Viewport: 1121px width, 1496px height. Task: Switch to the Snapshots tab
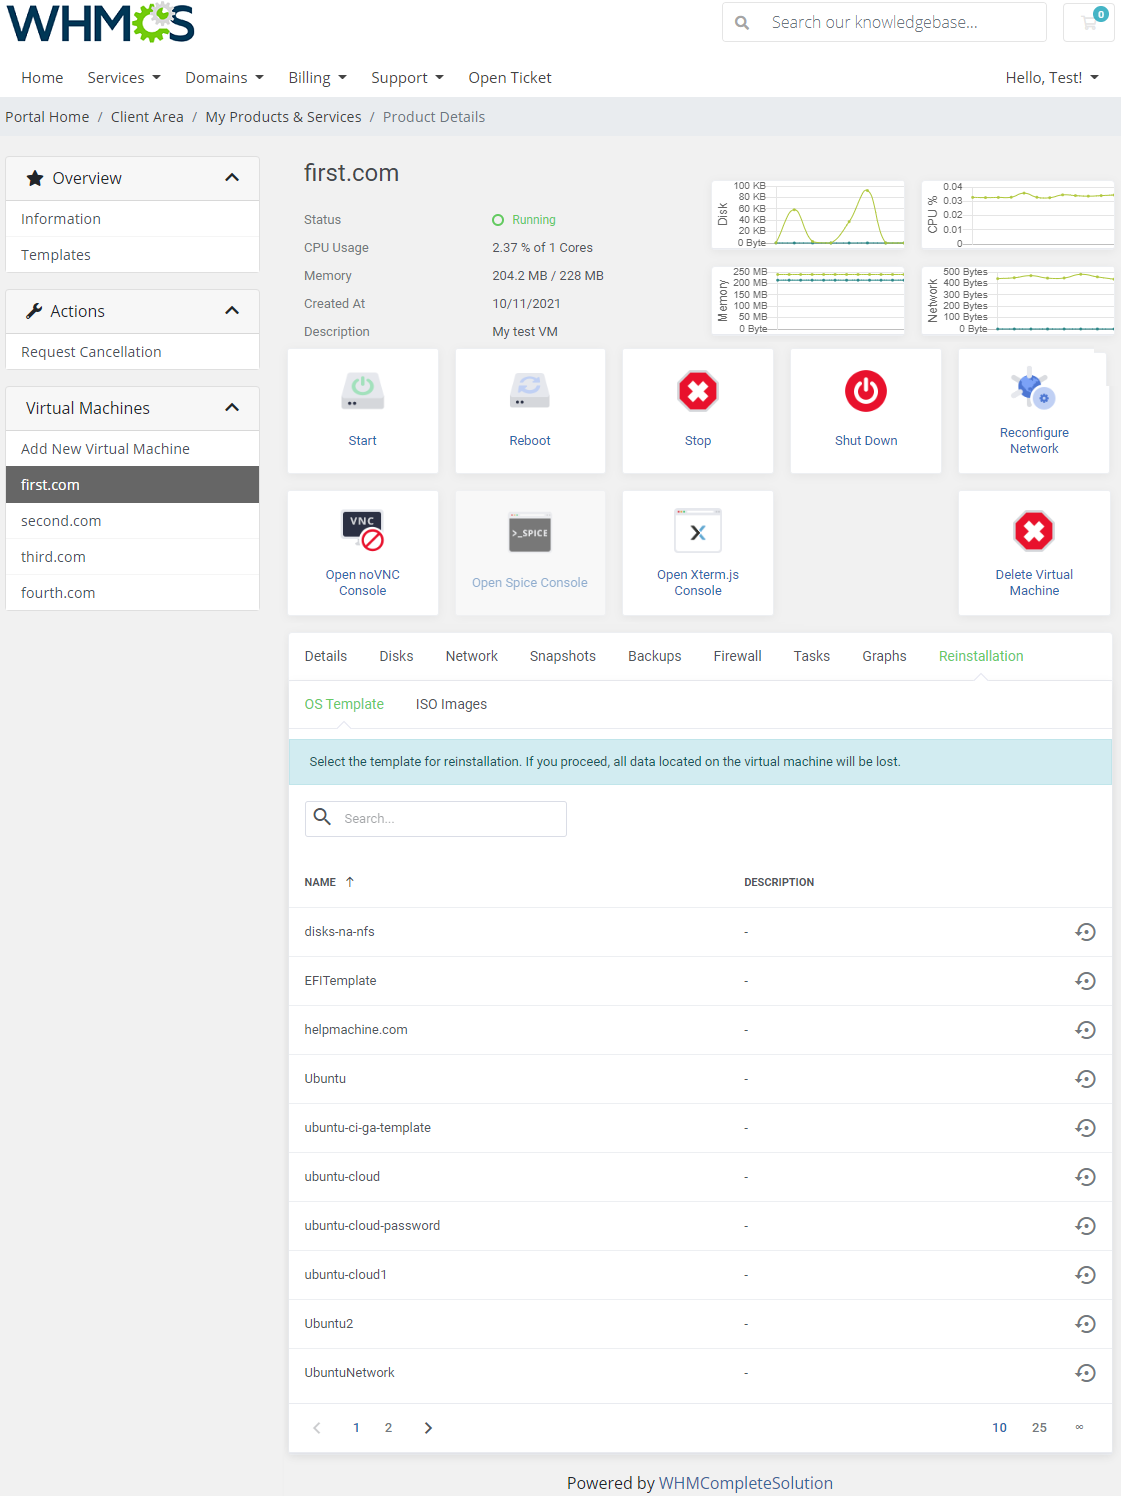point(563,656)
